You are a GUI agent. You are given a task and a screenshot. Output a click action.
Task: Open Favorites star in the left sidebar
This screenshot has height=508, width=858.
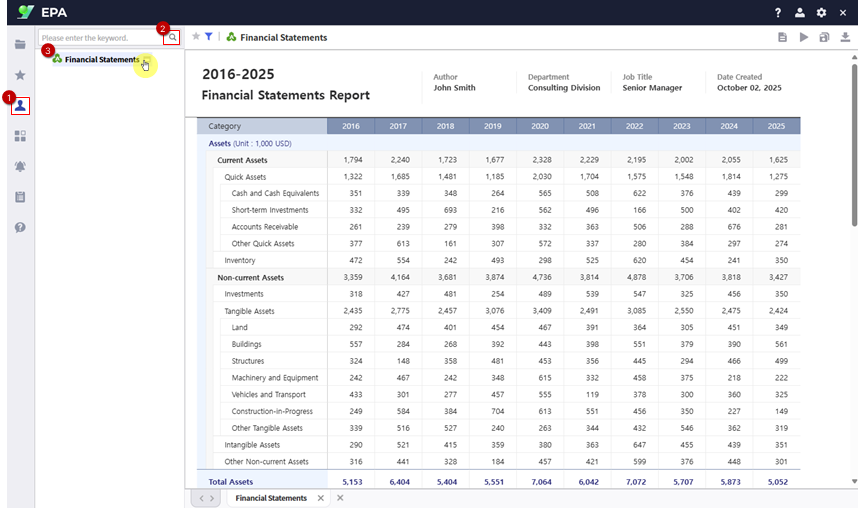(x=20, y=75)
